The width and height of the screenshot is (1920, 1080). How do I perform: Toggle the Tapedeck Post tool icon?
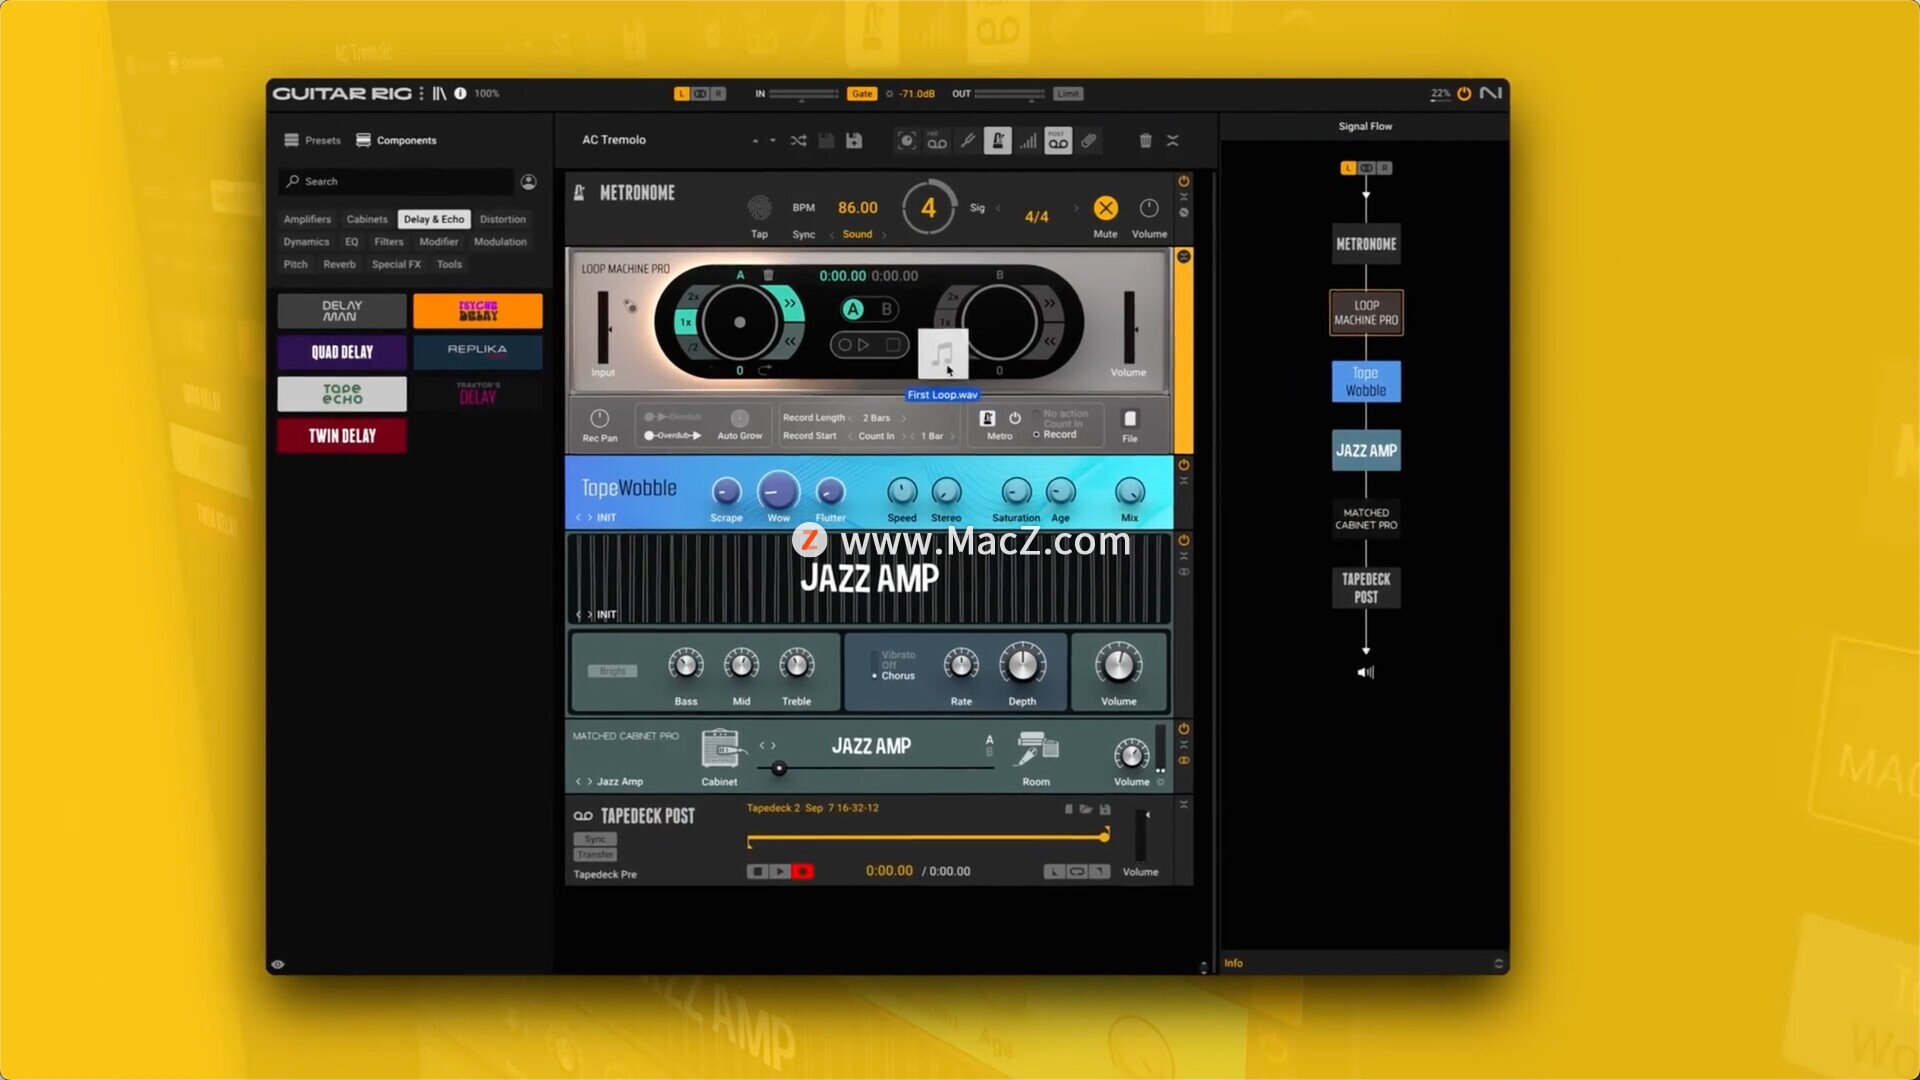tap(1058, 141)
